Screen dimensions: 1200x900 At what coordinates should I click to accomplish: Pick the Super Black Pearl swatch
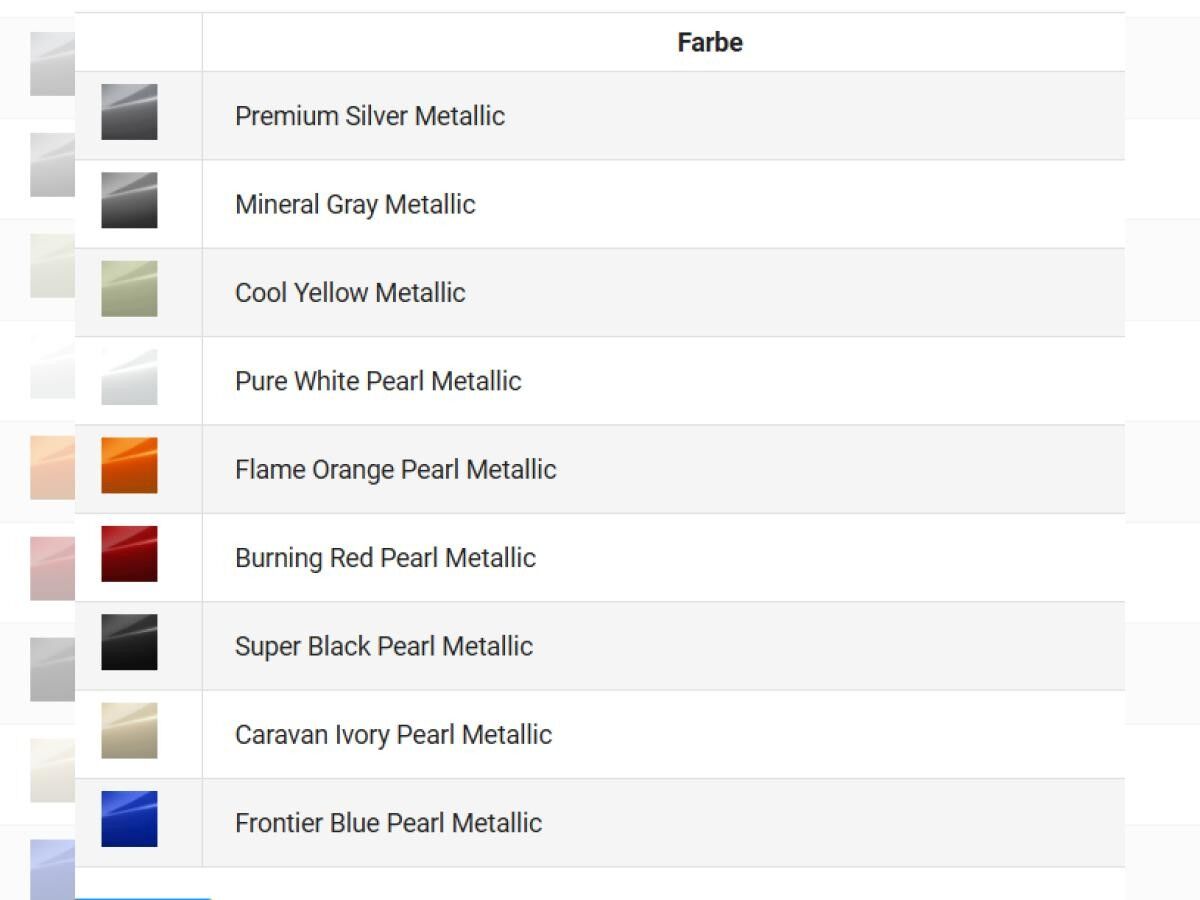(129, 642)
